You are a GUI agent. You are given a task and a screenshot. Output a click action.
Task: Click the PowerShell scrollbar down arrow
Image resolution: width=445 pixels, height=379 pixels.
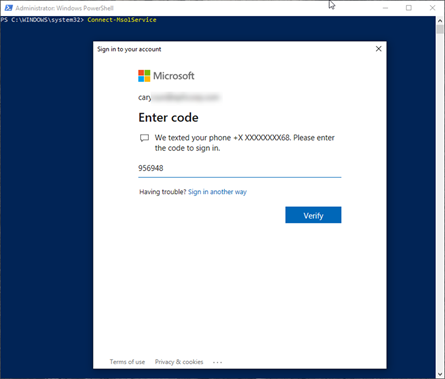pos(440,374)
